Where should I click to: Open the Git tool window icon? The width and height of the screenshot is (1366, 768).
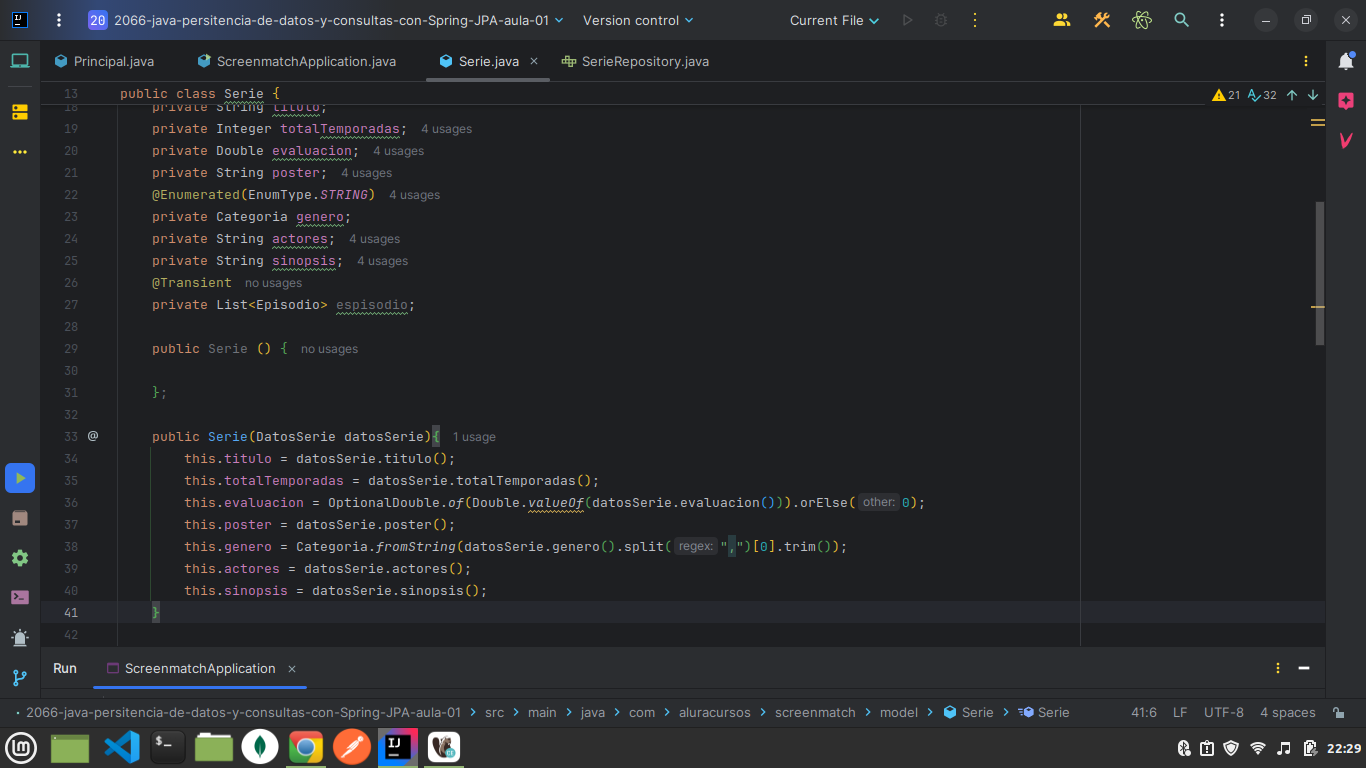tap(20, 677)
